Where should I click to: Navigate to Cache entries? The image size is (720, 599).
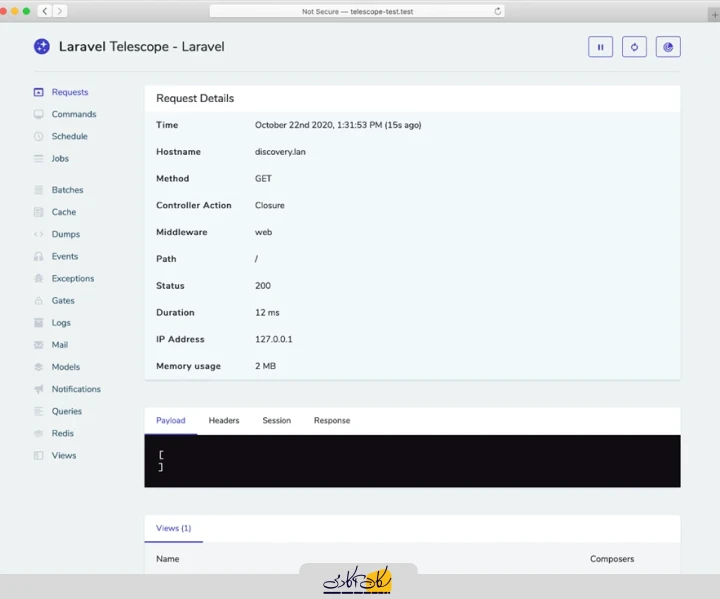point(64,212)
